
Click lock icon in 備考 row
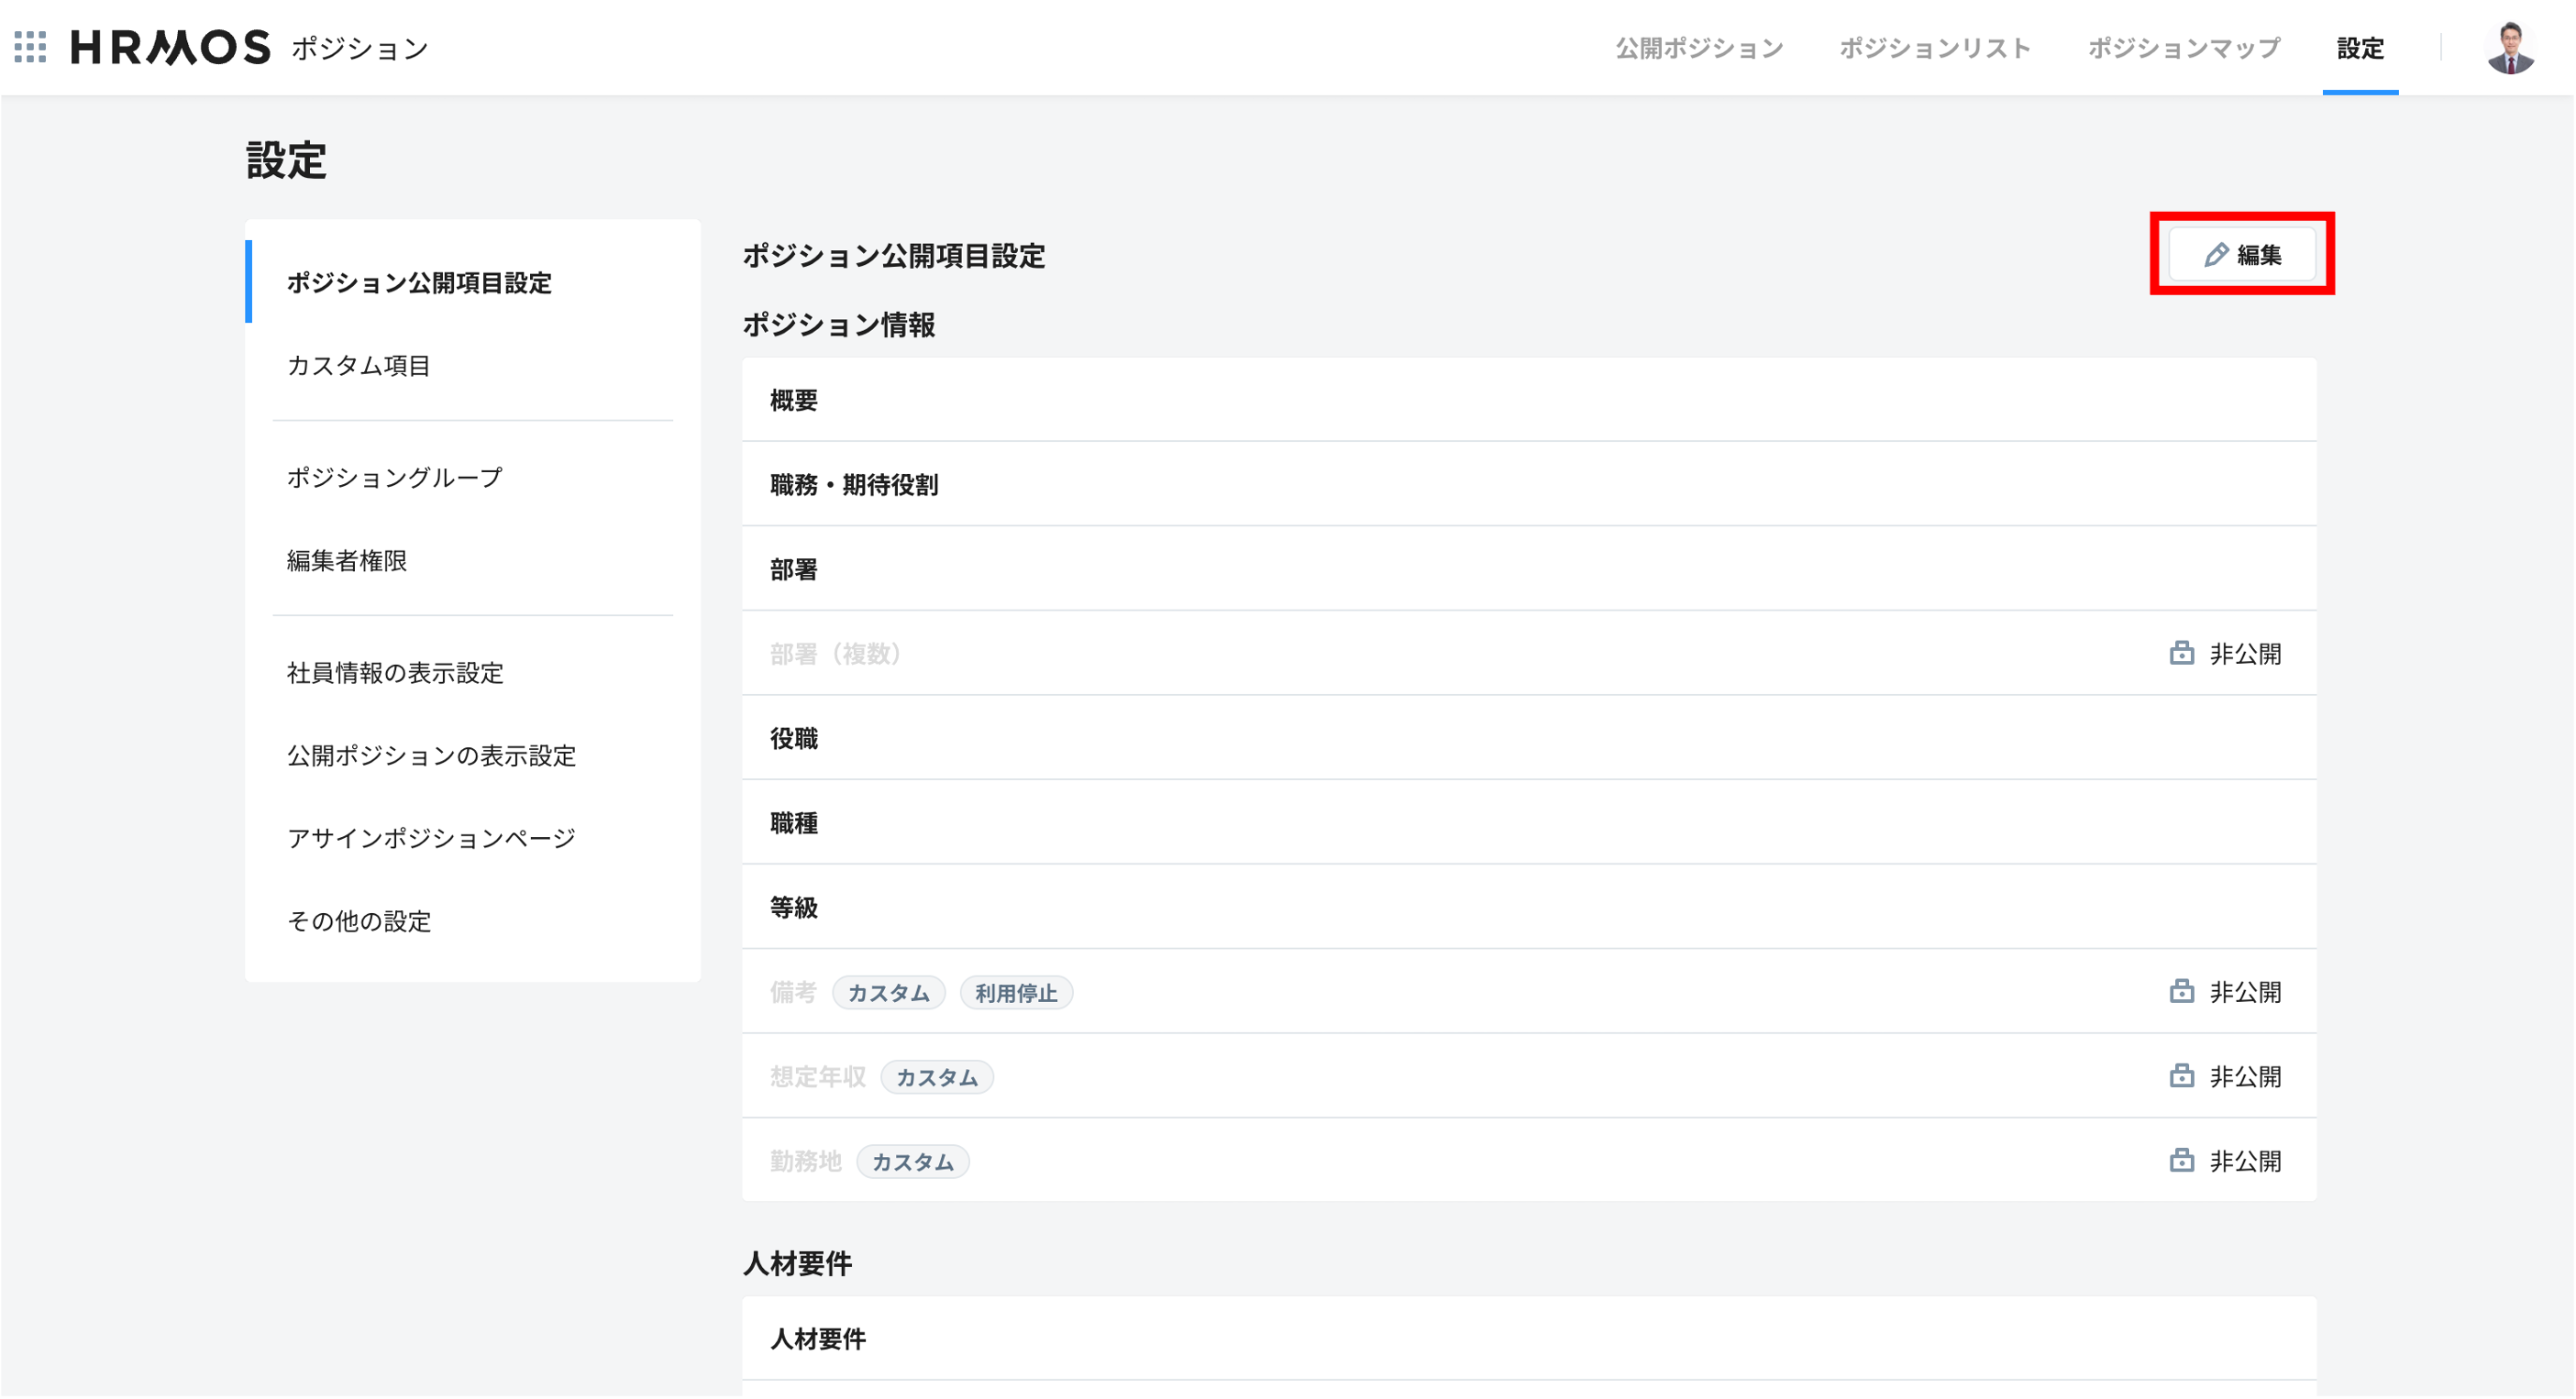[2182, 993]
